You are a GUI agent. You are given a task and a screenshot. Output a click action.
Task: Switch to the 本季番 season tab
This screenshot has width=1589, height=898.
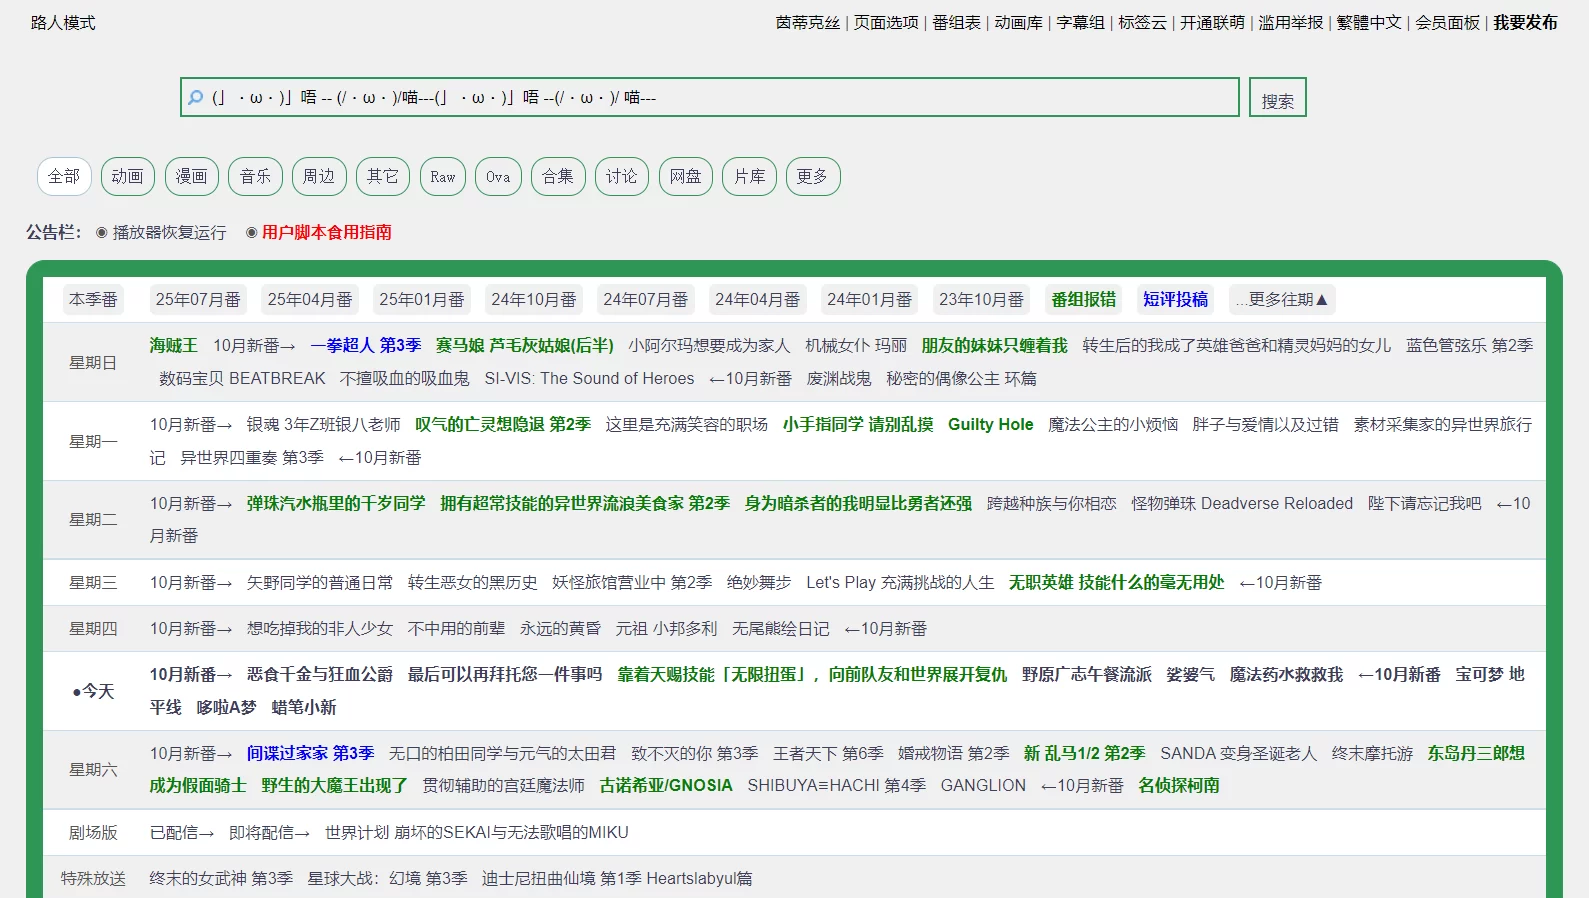[93, 299]
